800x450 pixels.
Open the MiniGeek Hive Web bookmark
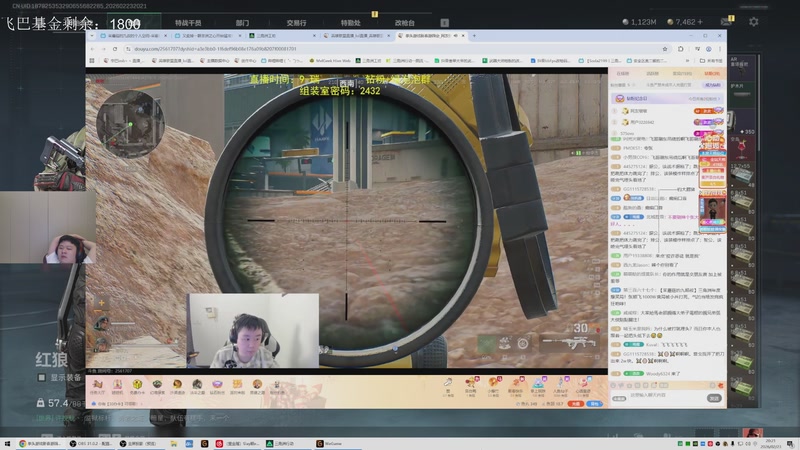[x=330, y=60]
